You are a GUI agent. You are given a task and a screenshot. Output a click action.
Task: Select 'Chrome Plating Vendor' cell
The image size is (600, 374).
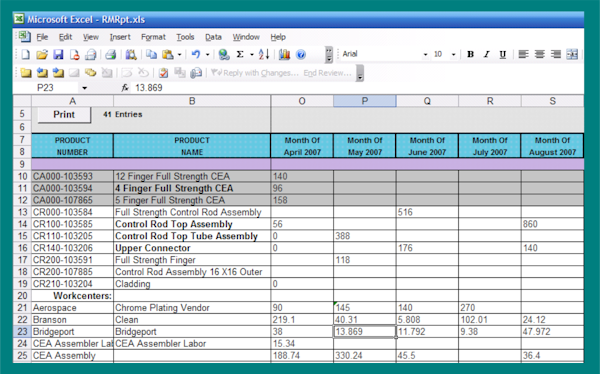click(x=192, y=308)
